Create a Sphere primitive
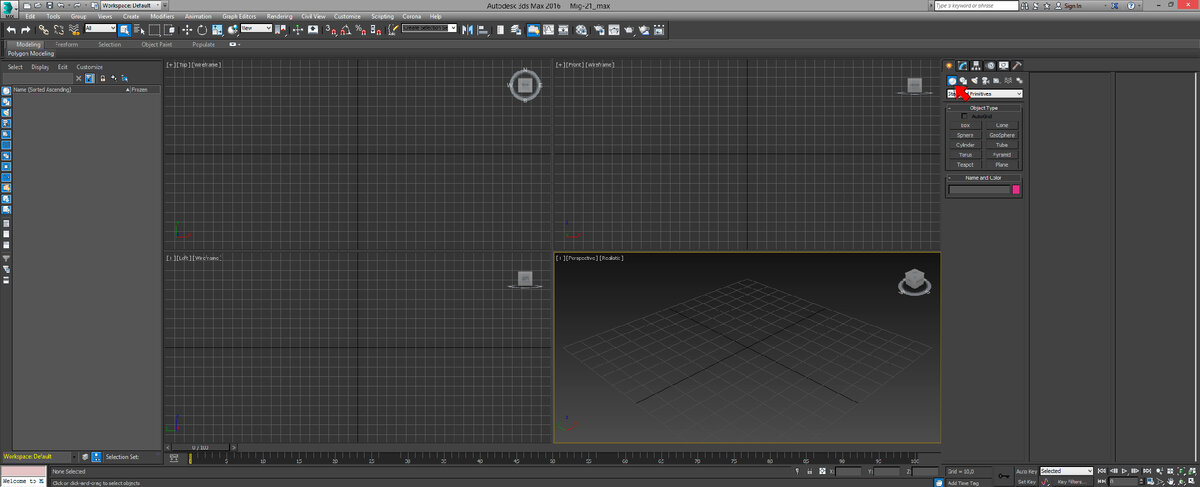 [x=965, y=135]
